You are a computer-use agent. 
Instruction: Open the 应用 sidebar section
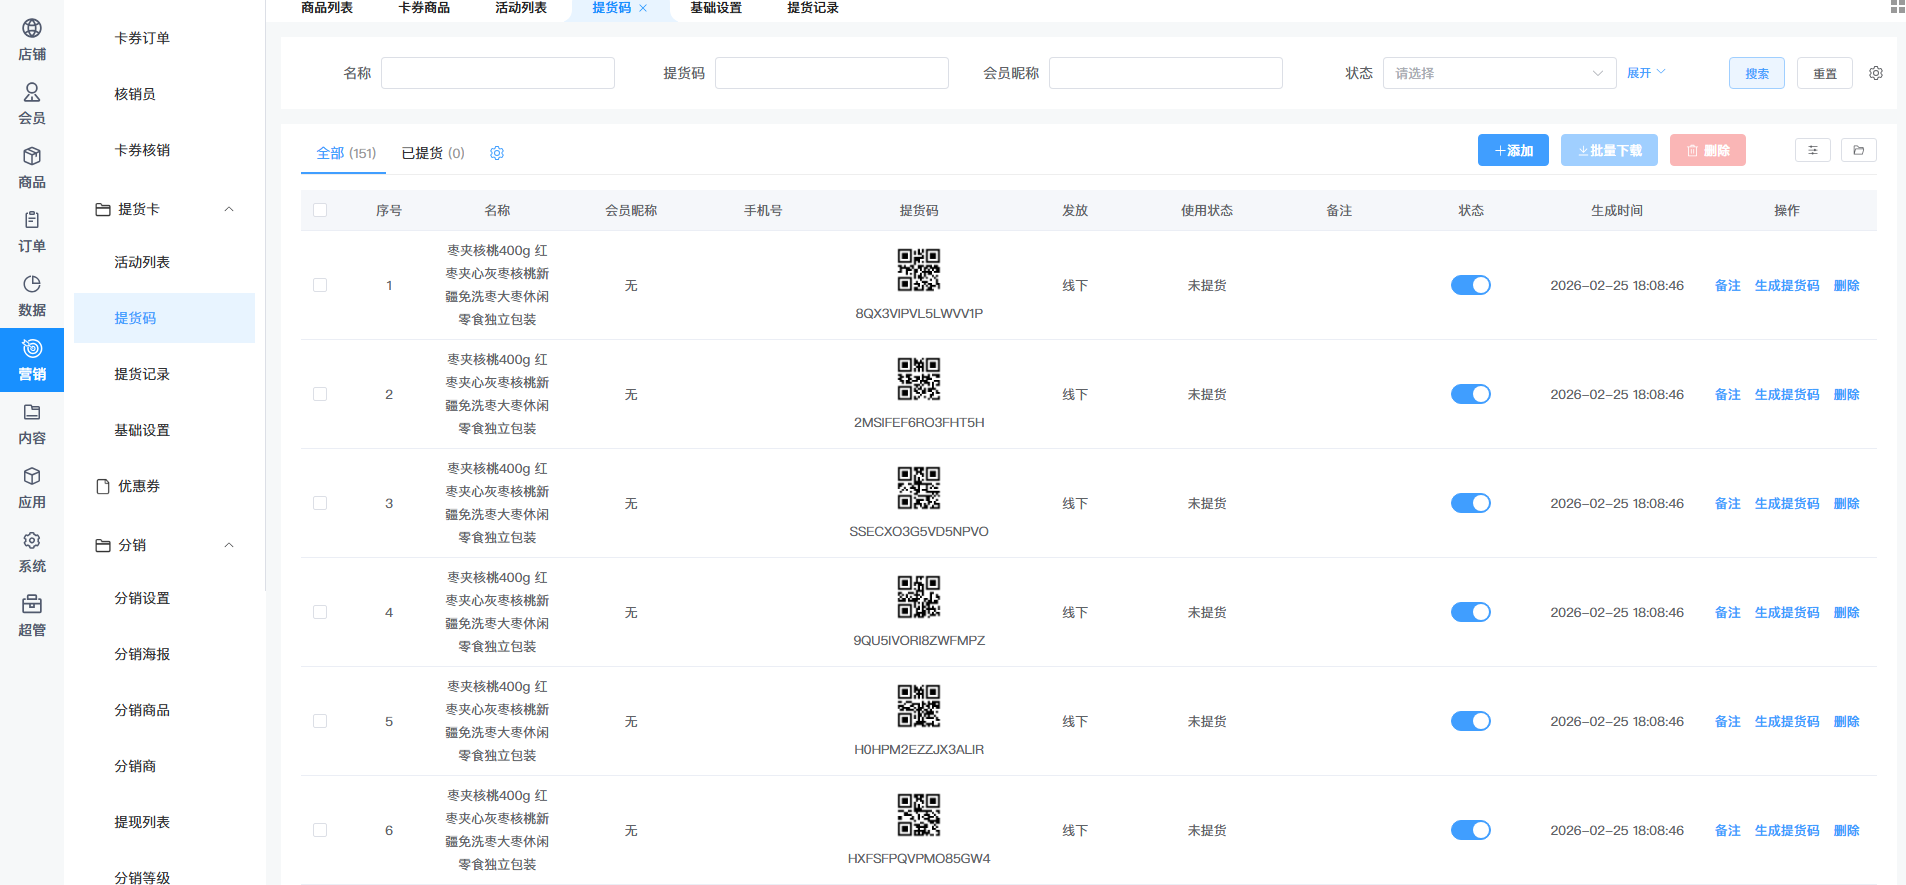32,488
